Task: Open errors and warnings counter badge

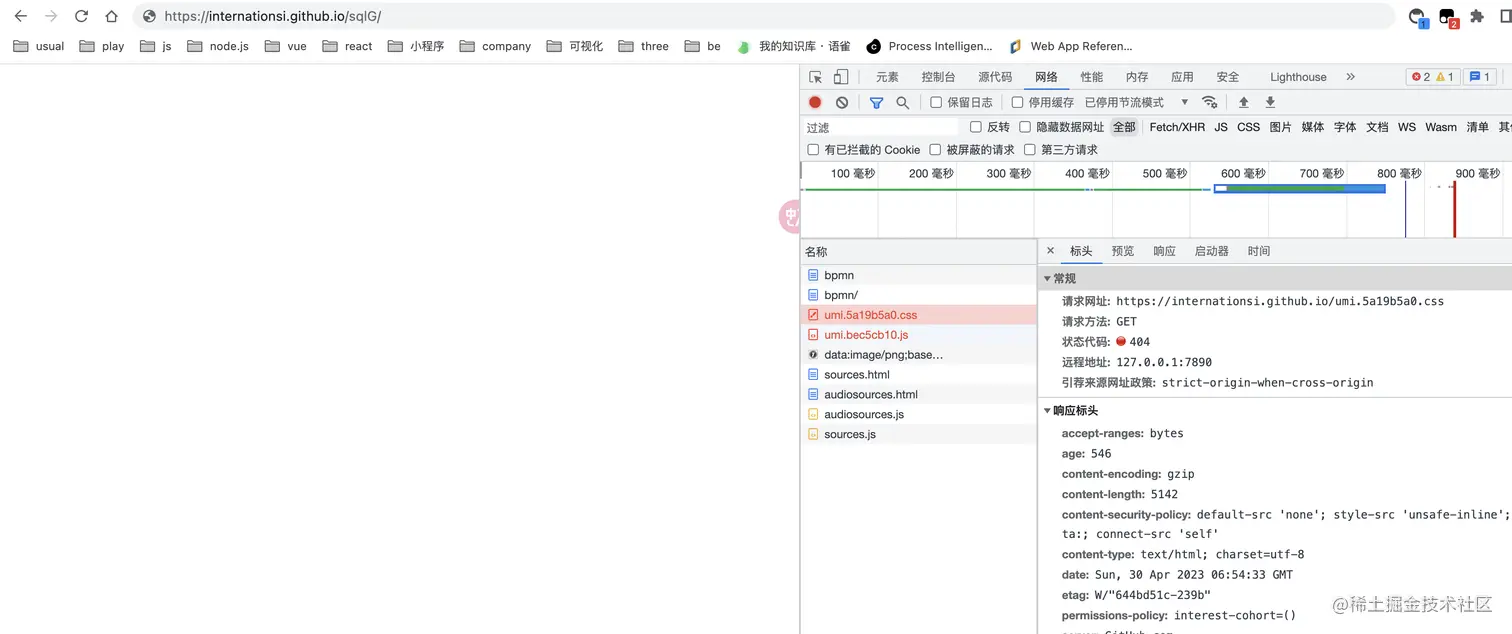Action: click(1433, 77)
